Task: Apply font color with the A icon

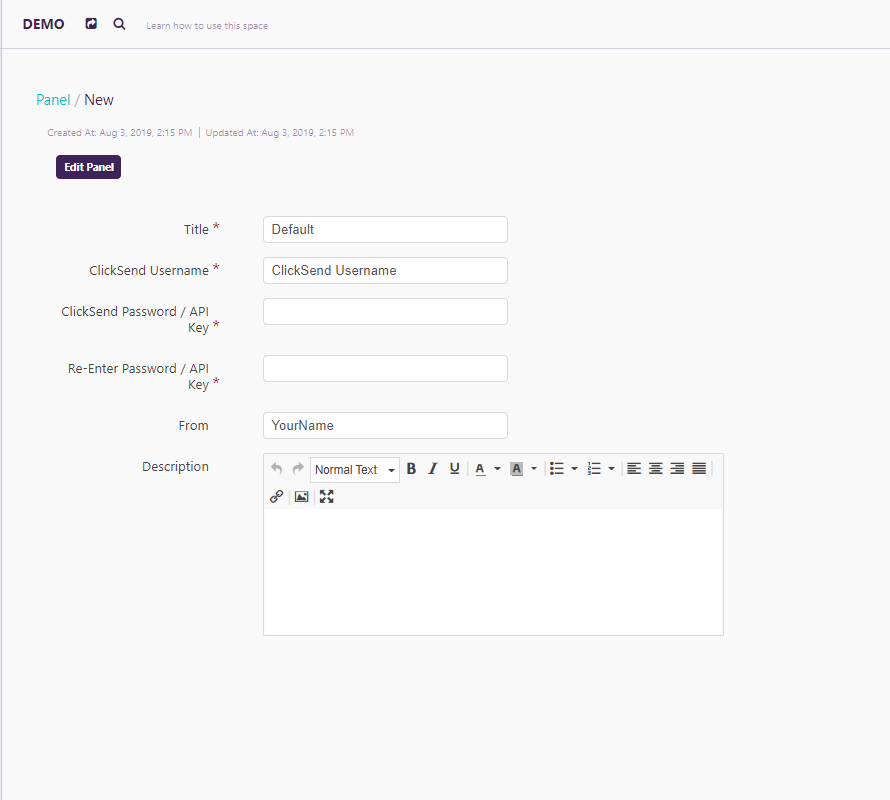Action: [x=480, y=469]
